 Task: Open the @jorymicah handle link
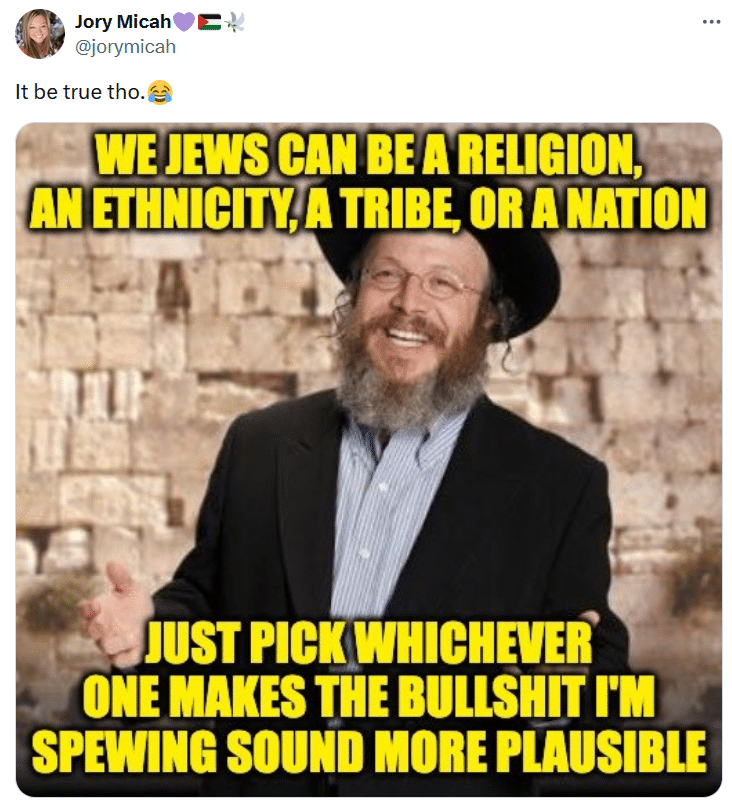(125, 47)
